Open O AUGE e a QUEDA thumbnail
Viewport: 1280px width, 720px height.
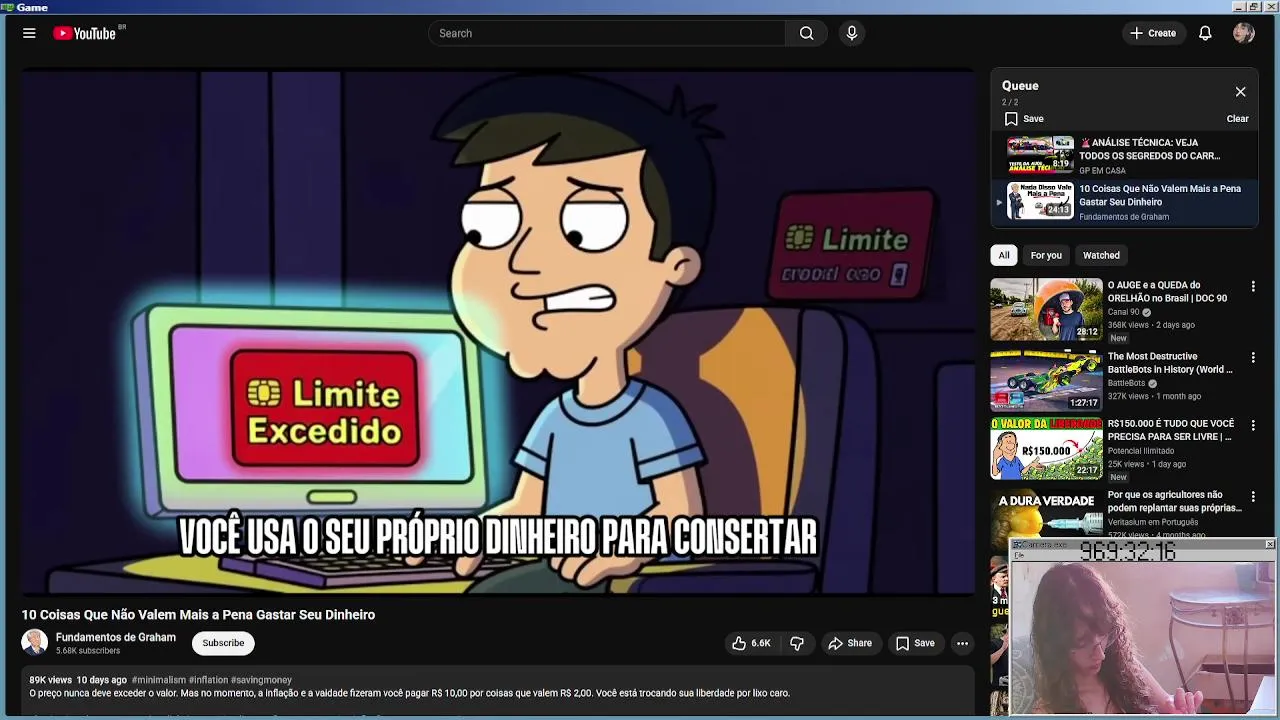1046,309
